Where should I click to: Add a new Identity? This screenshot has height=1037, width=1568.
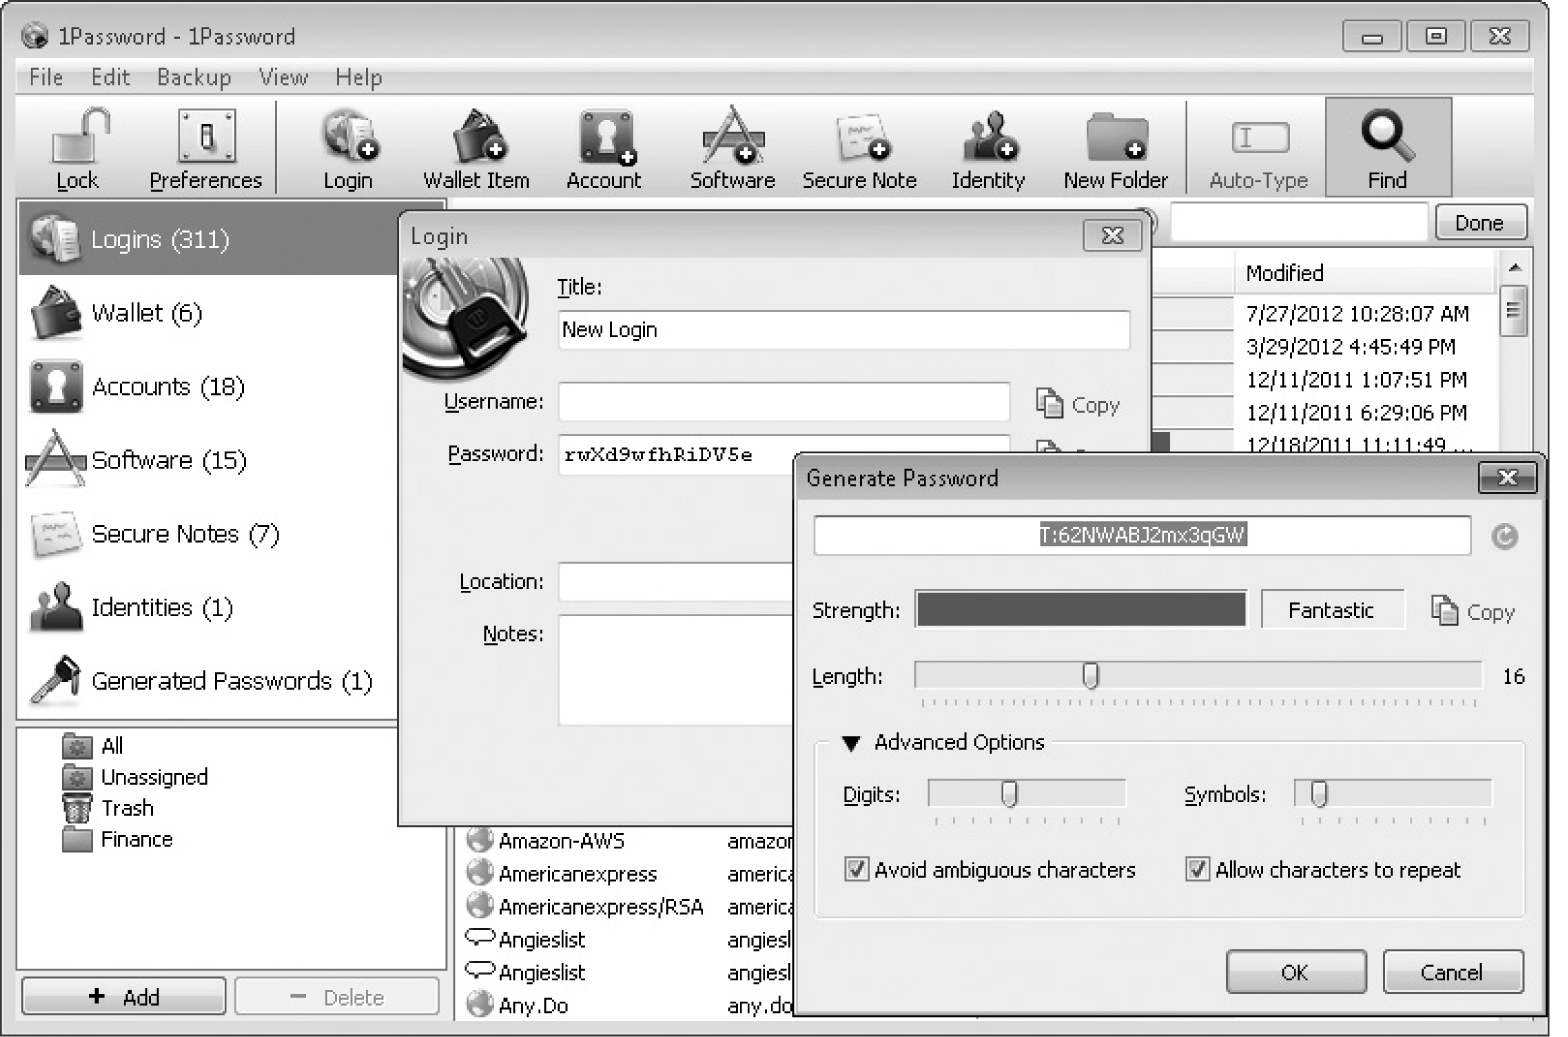pos(988,149)
